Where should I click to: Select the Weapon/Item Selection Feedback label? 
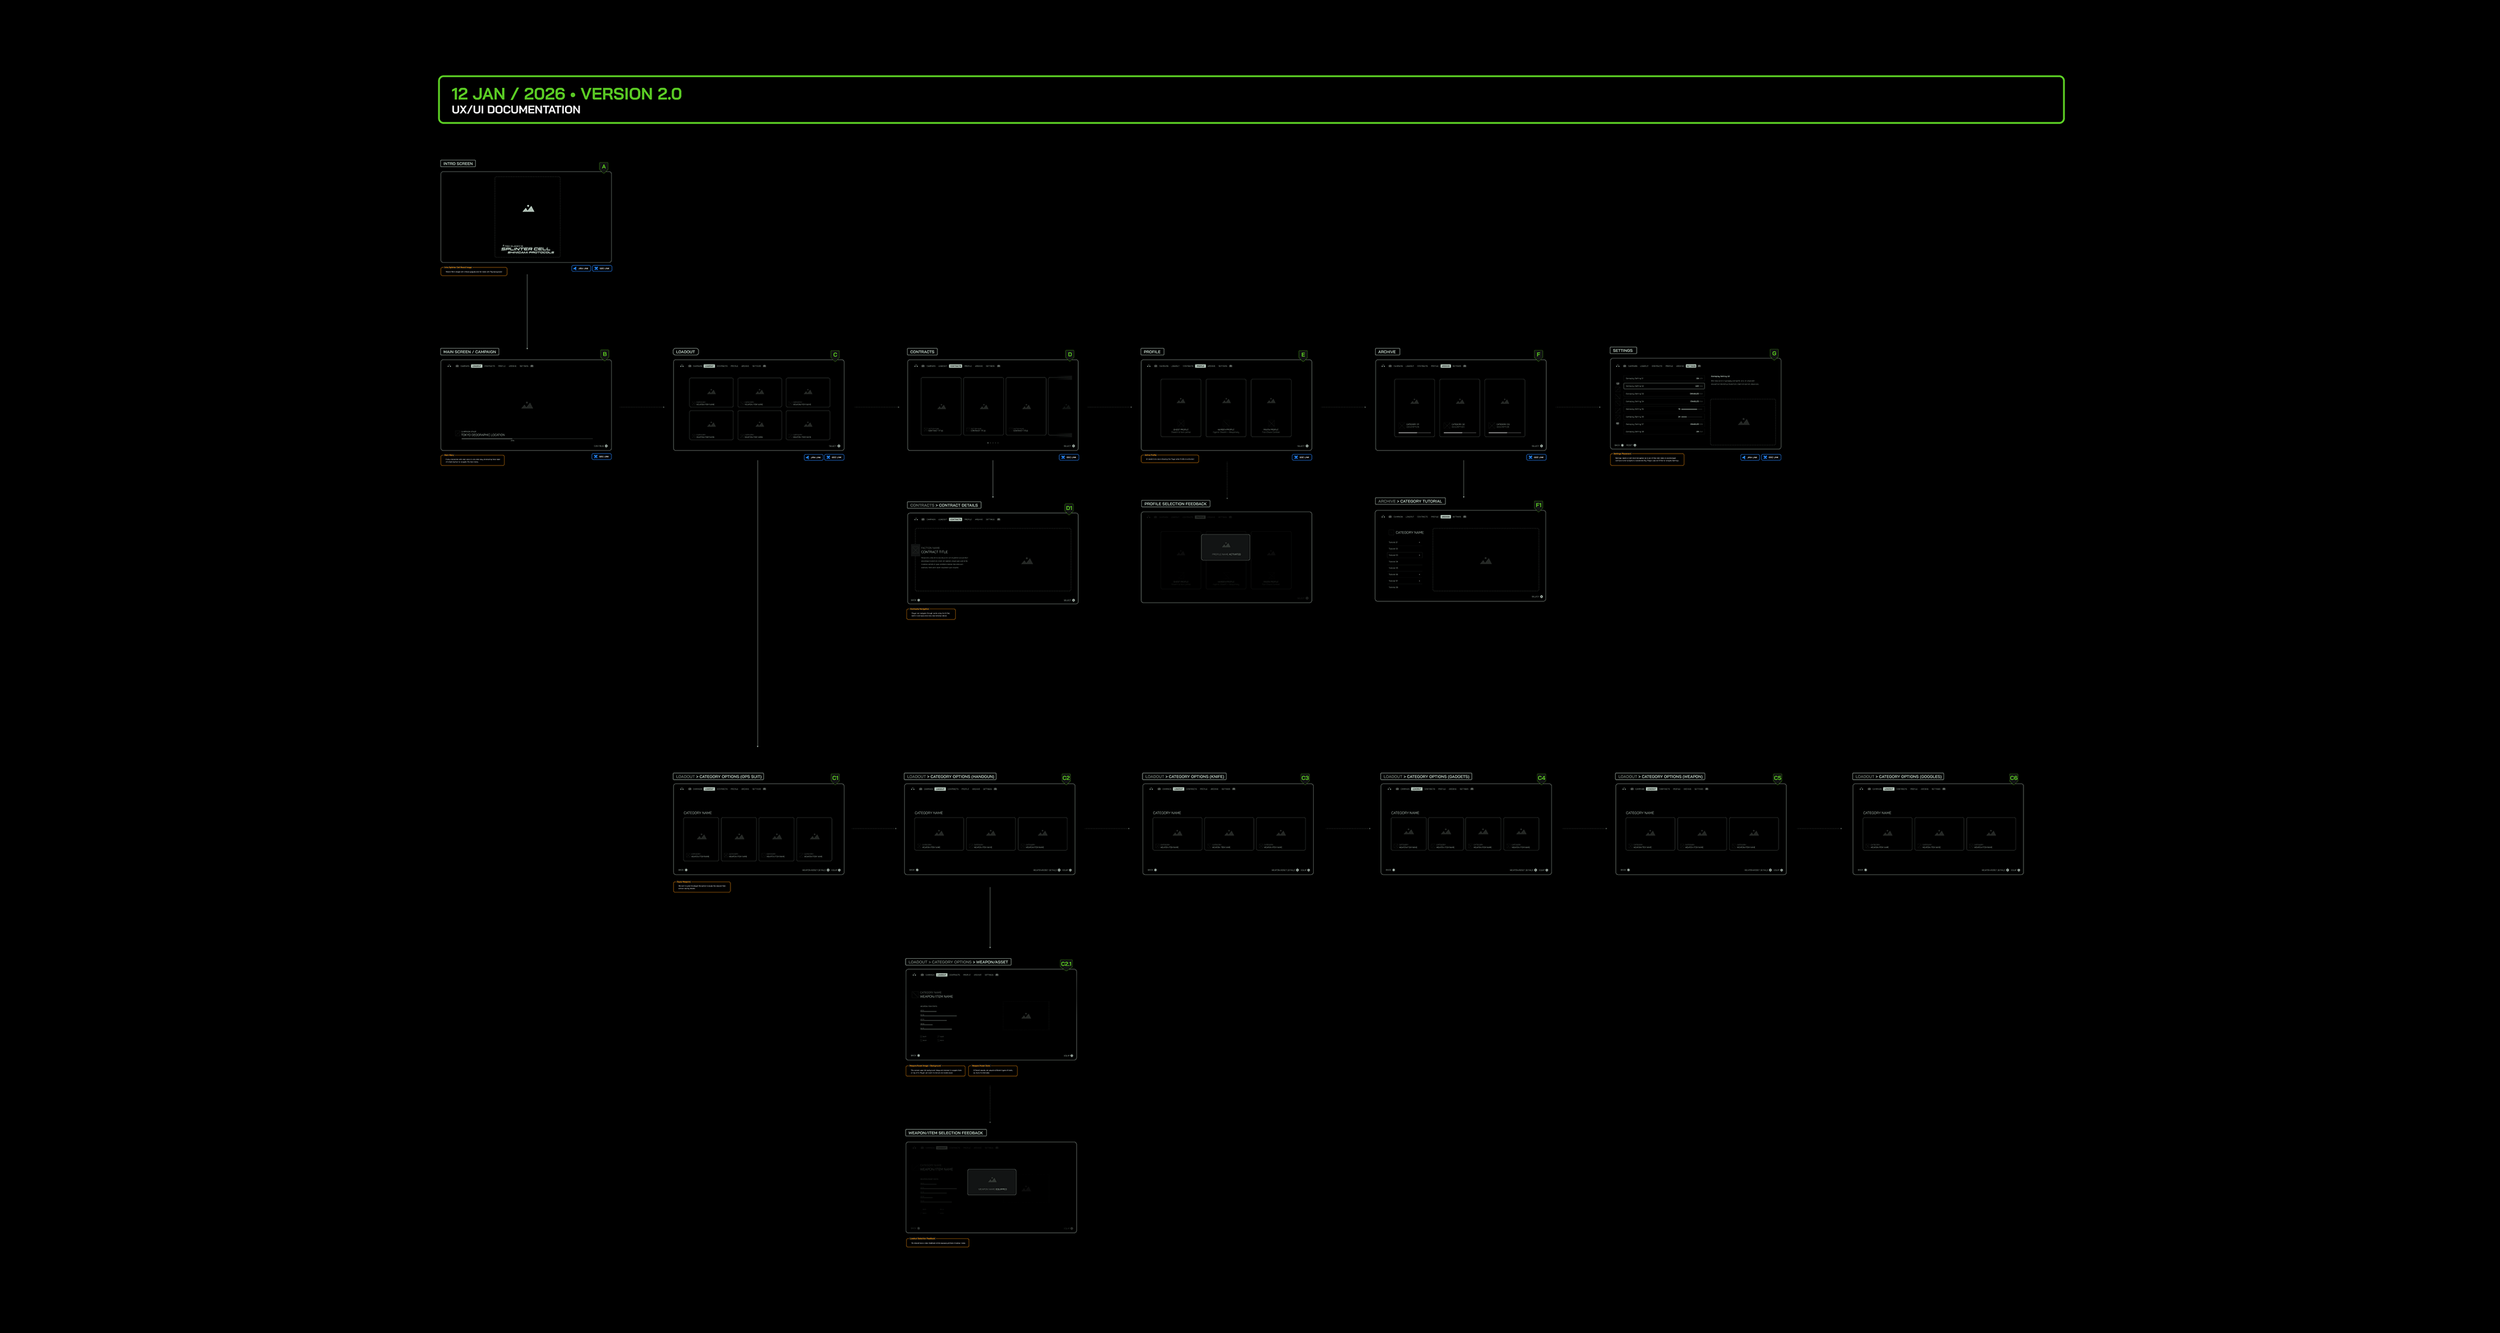pyautogui.click(x=946, y=1133)
